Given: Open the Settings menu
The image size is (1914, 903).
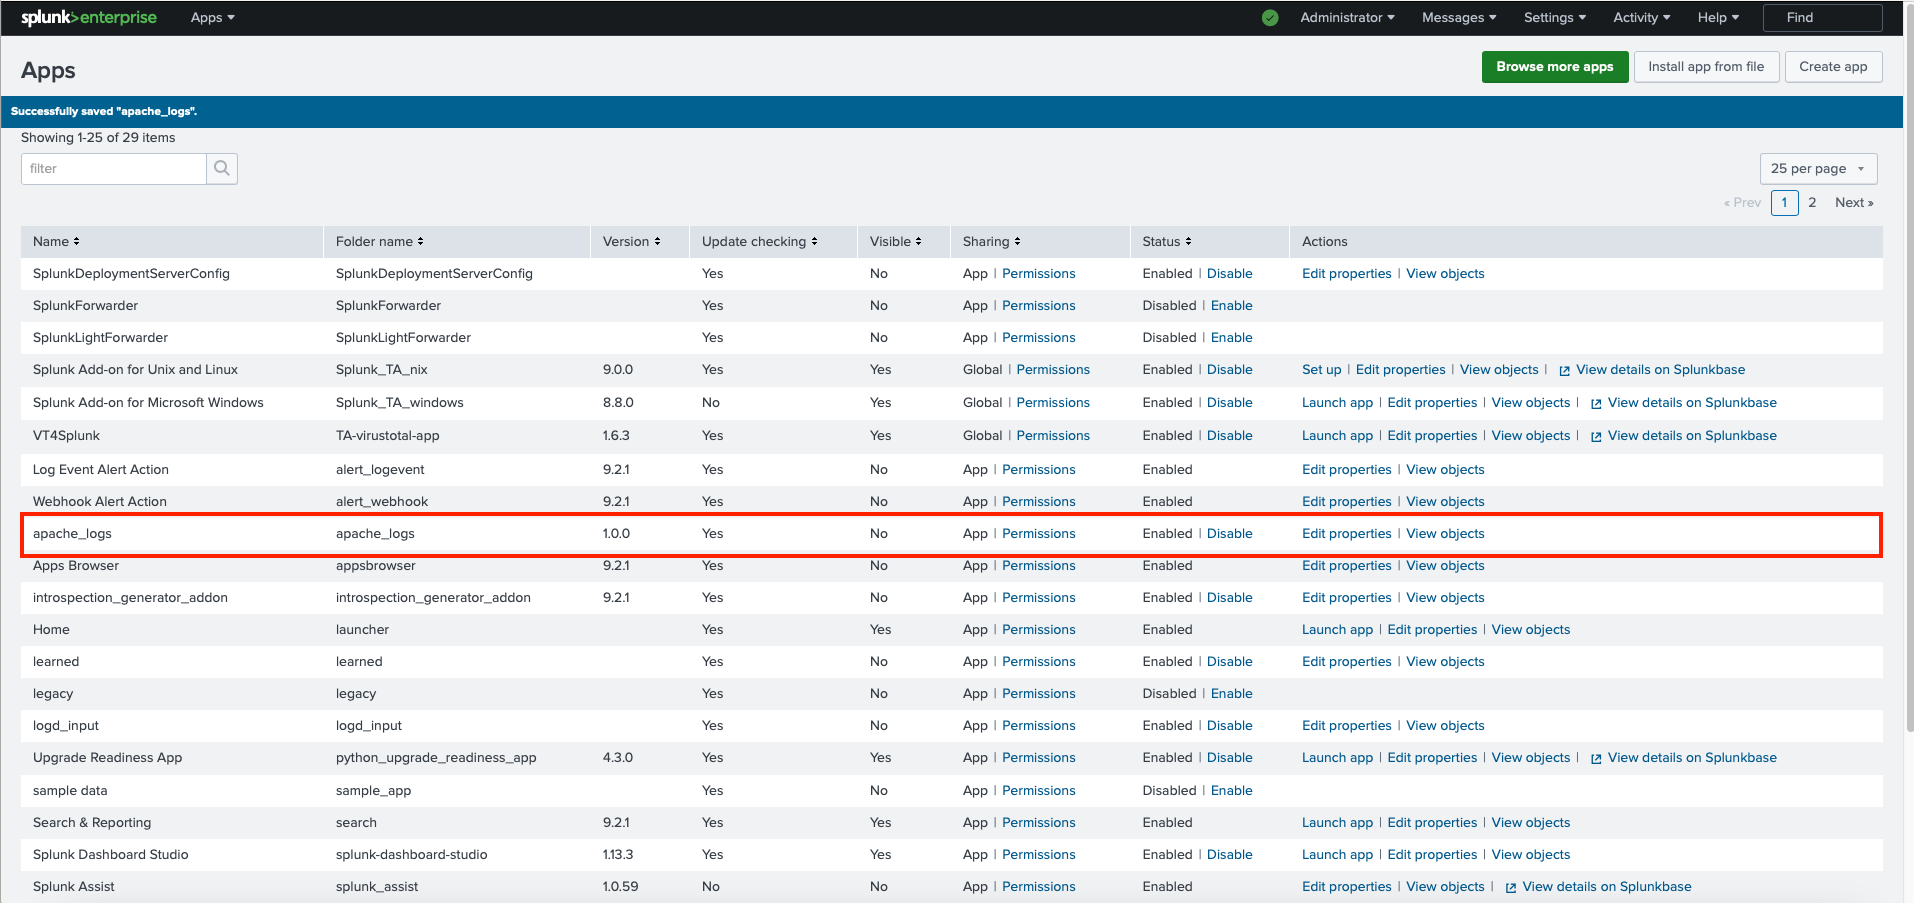Looking at the screenshot, I should coord(1554,17).
